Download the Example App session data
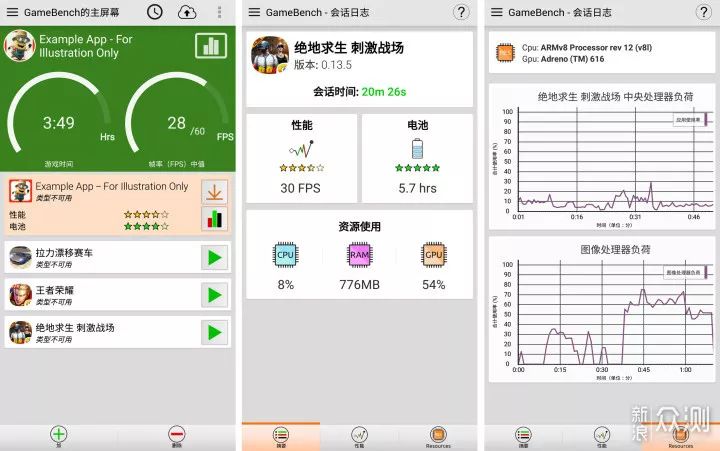The image size is (720, 451). point(214,192)
